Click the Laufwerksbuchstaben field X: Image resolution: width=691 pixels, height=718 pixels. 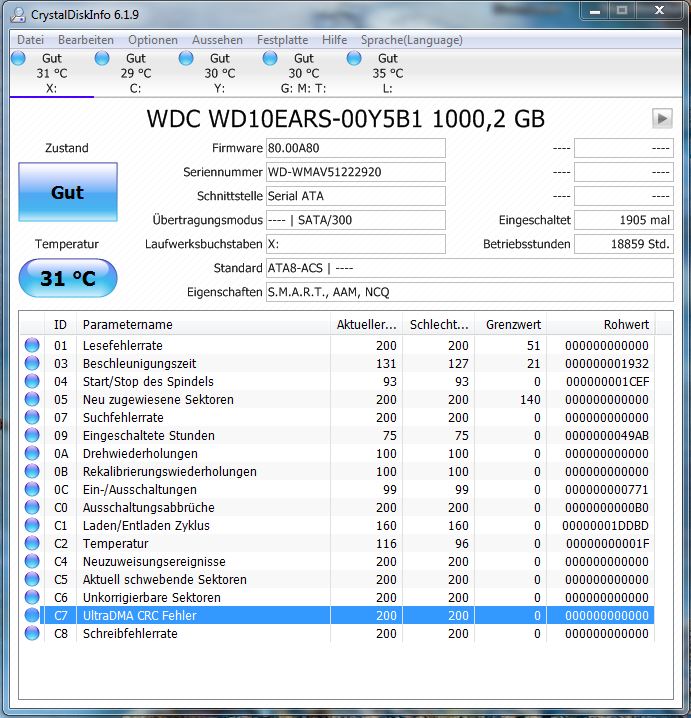pos(356,244)
